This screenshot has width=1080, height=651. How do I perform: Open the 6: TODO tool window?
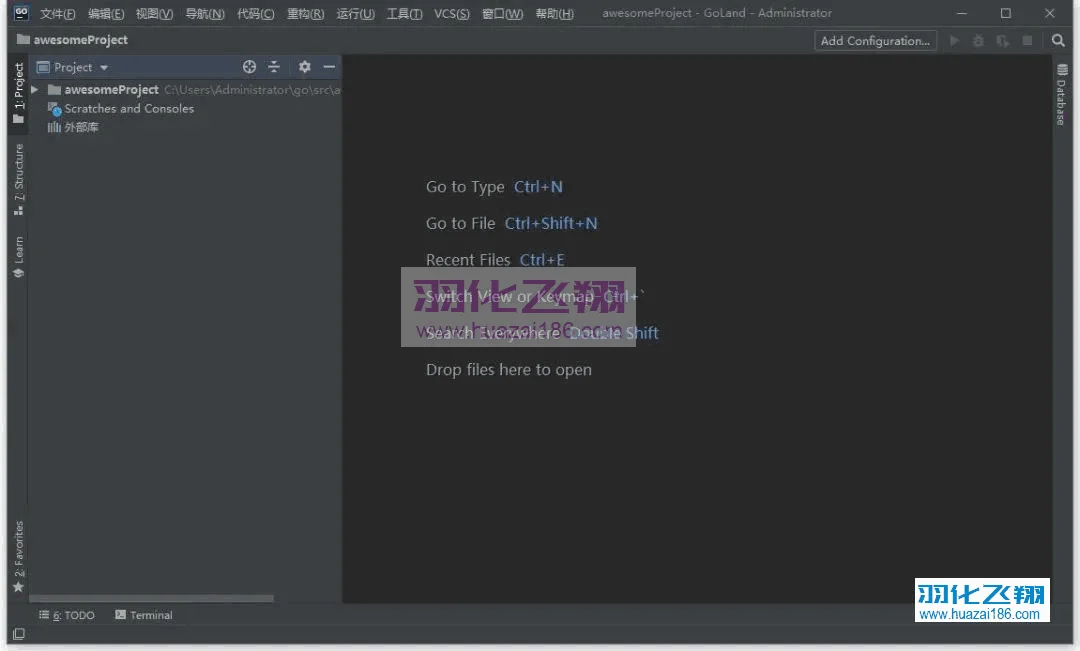[67, 615]
